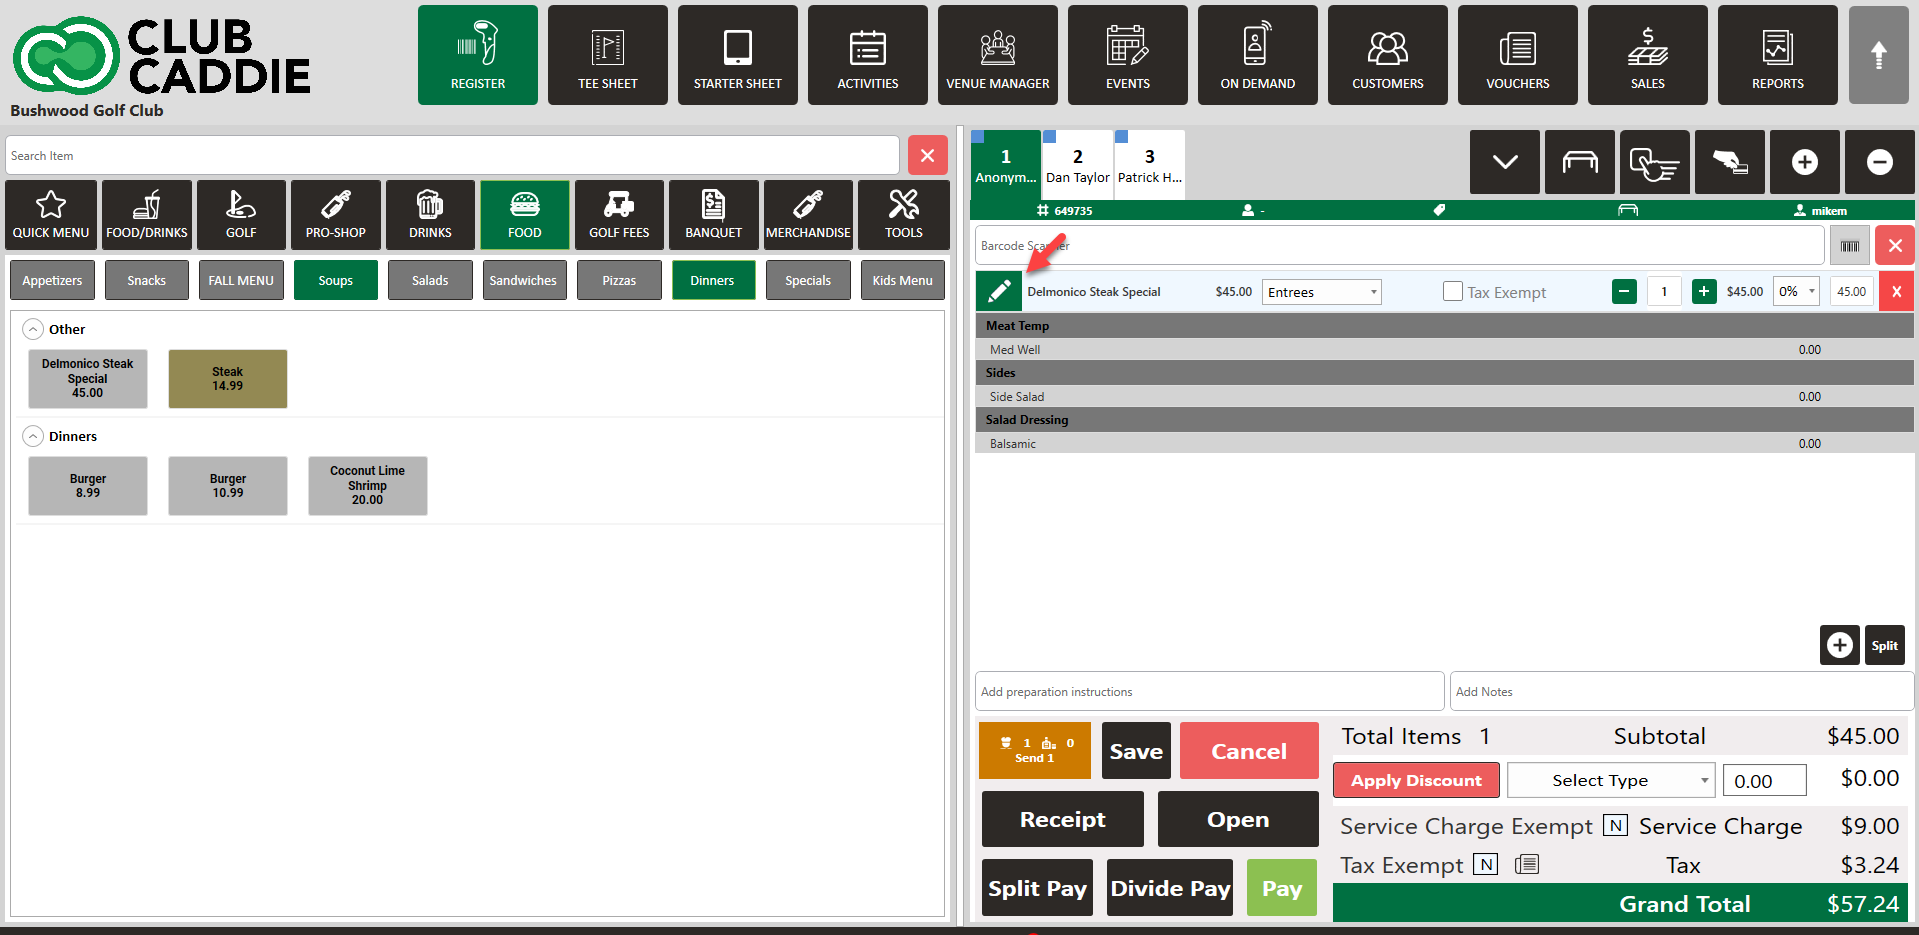Open the Venue Manager module
1919x935 pixels.
pyautogui.click(x=997, y=55)
